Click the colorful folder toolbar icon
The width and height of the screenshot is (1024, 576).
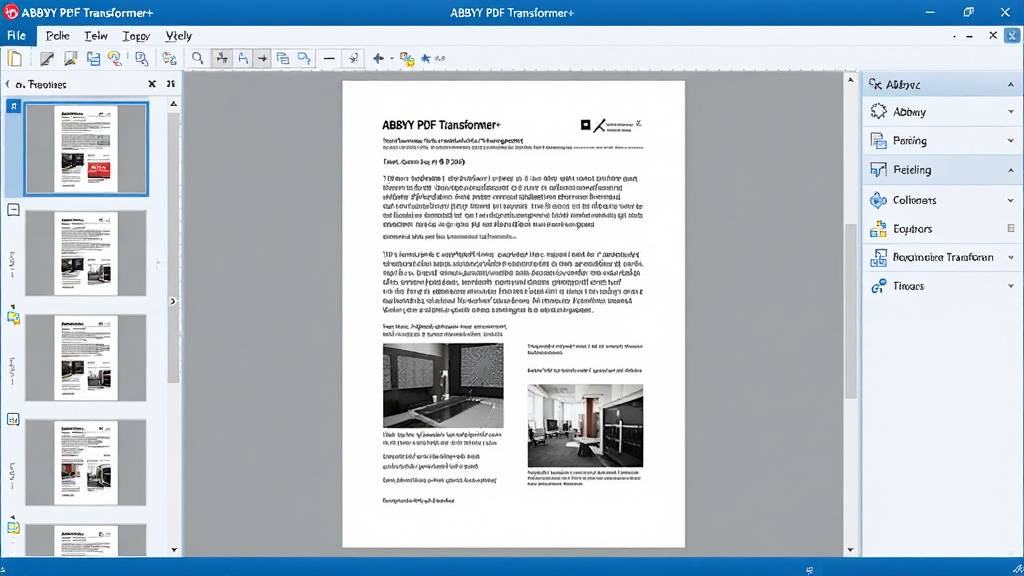click(407, 59)
